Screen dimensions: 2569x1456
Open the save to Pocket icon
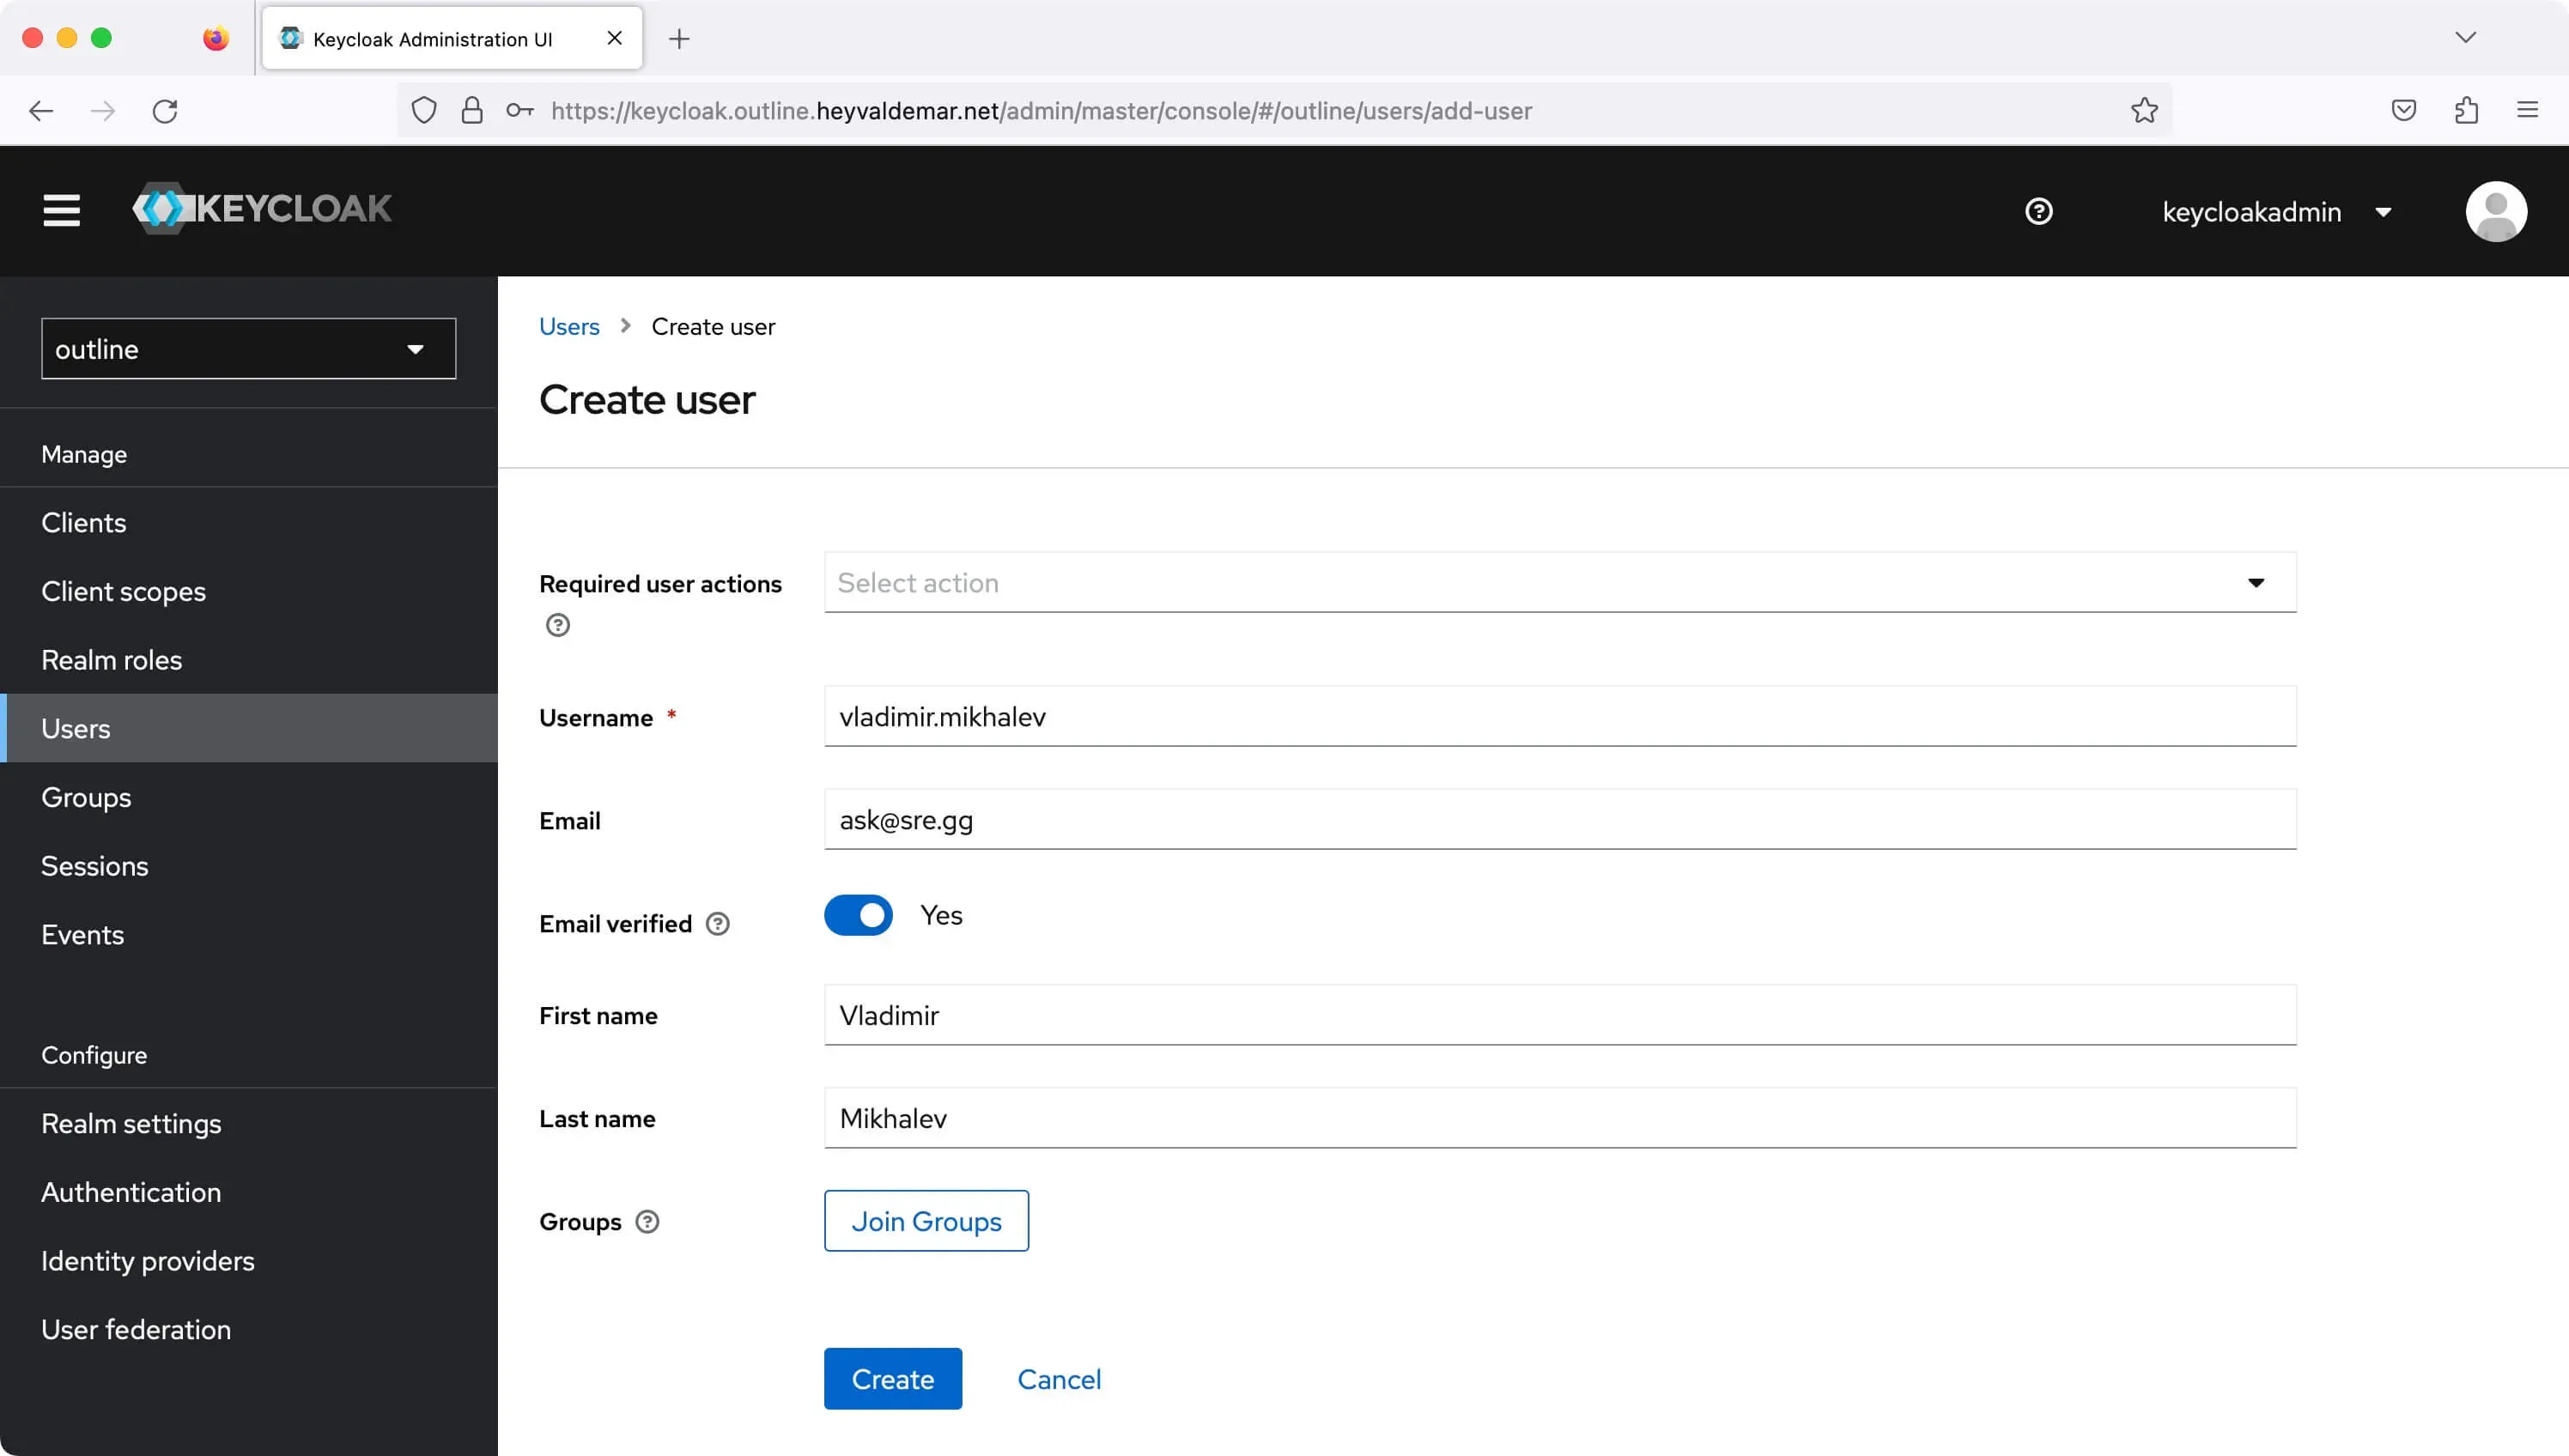(2404, 111)
